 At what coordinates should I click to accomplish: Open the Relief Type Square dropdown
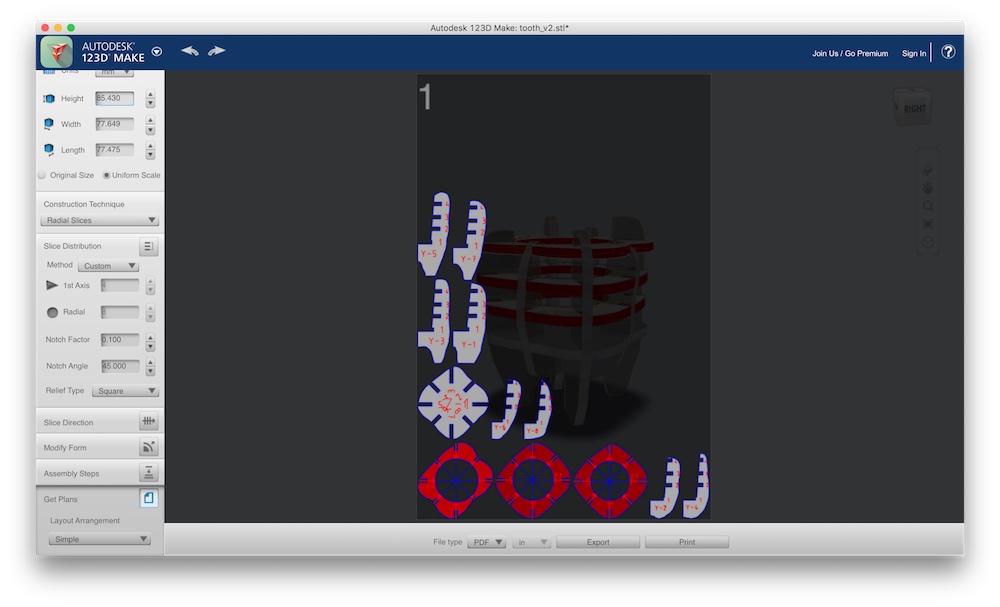click(x=125, y=391)
